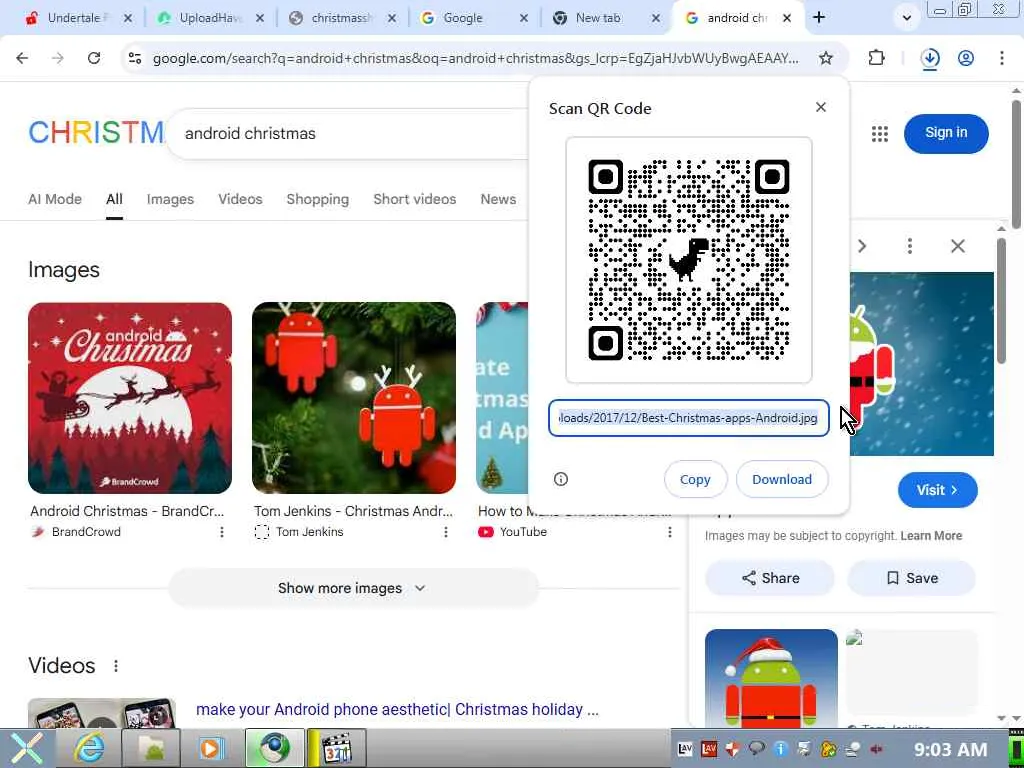This screenshot has height=768, width=1024.
Task: Launch Internet Explorer from taskbar
Action: tap(88, 748)
